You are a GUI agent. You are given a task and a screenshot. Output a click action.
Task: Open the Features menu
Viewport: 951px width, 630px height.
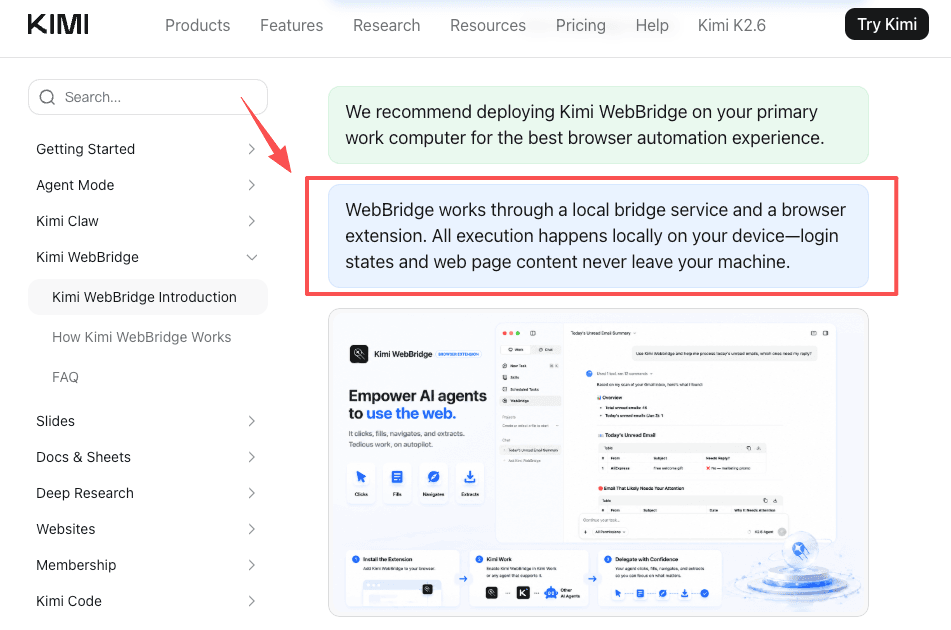(x=292, y=25)
